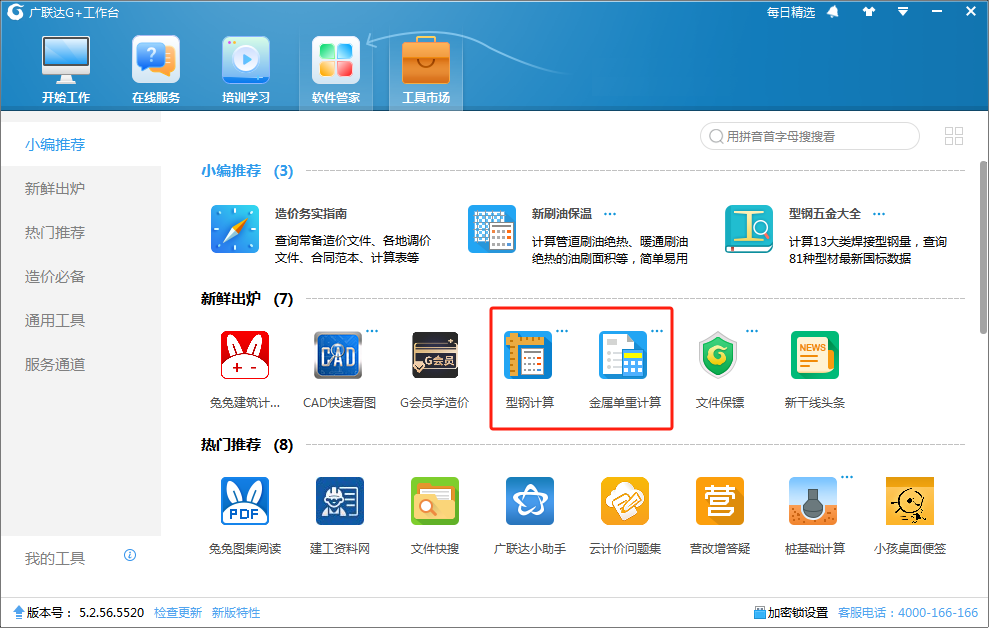989x628 pixels.
Task: Select 通用工具 in sidebar
Action: [x=81, y=320]
